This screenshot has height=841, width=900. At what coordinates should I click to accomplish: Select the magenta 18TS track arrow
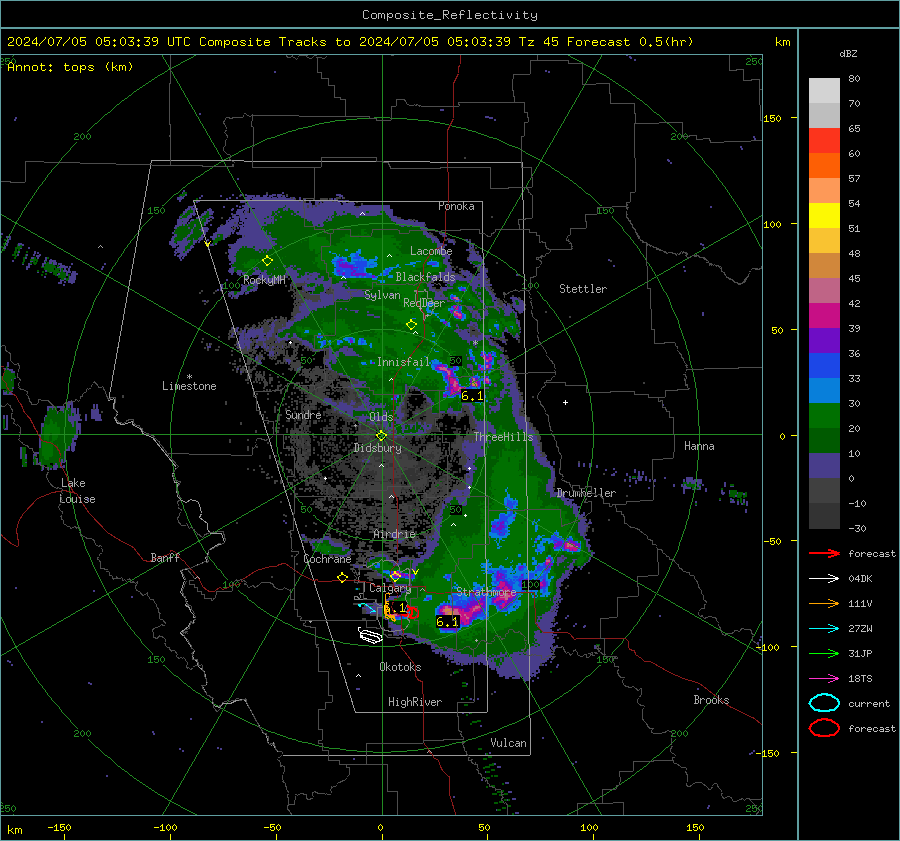[824, 679]
